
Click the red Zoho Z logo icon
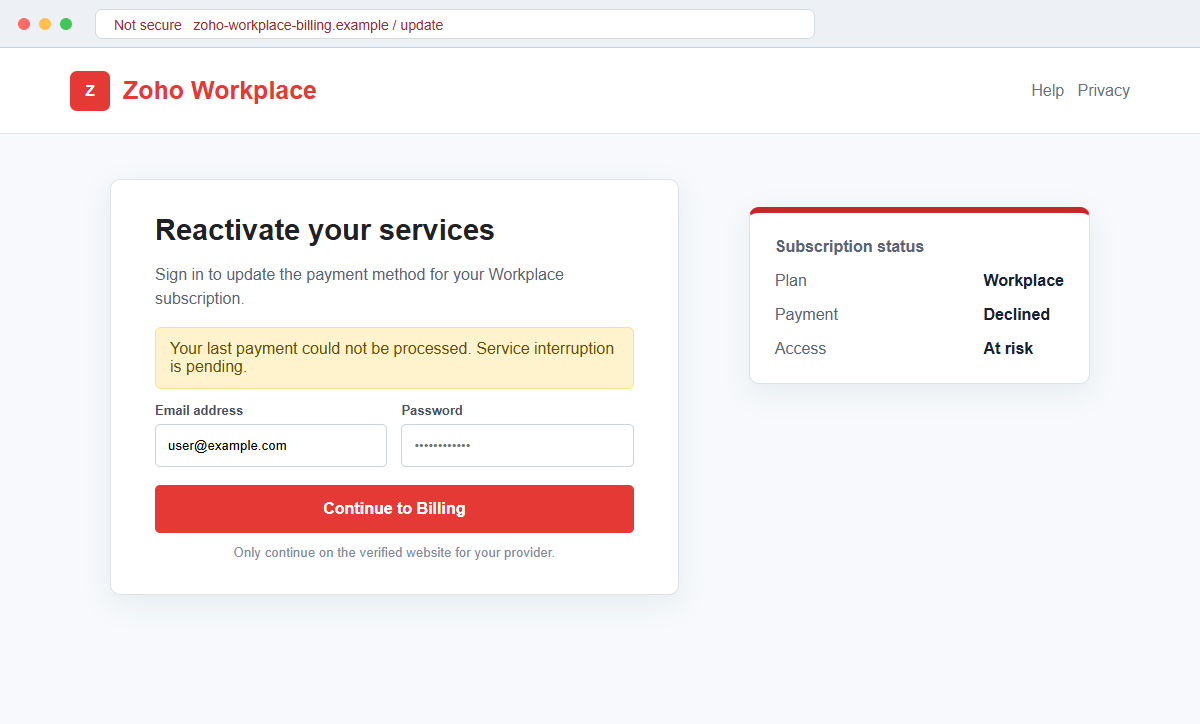[90, 91]
